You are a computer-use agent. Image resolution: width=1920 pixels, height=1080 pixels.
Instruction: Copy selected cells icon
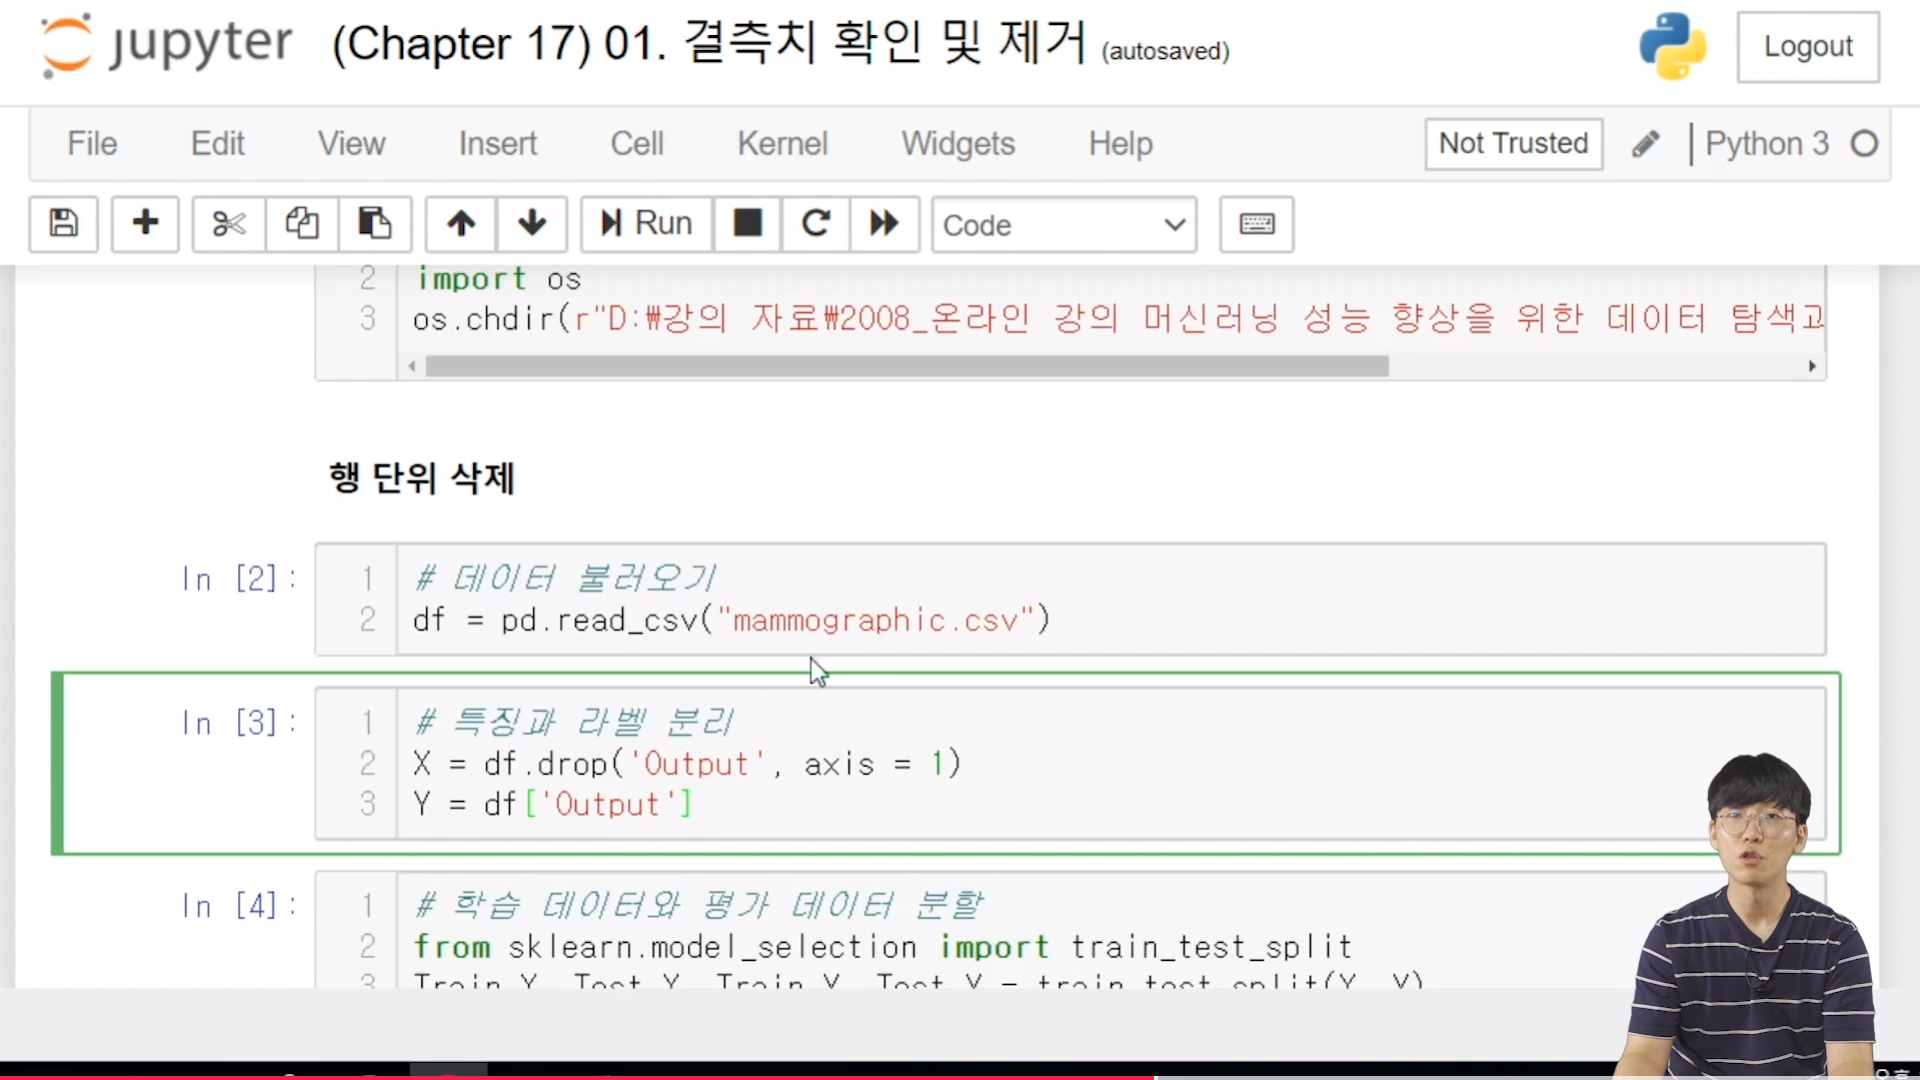pyautogui.click(x=302, y=223)
